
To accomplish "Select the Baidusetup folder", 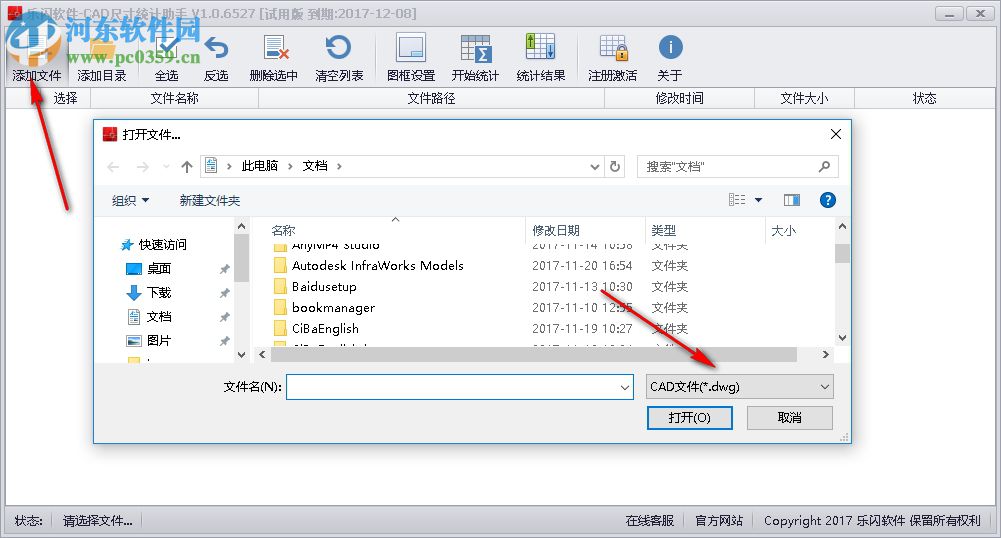I will [x=324, y=287].
